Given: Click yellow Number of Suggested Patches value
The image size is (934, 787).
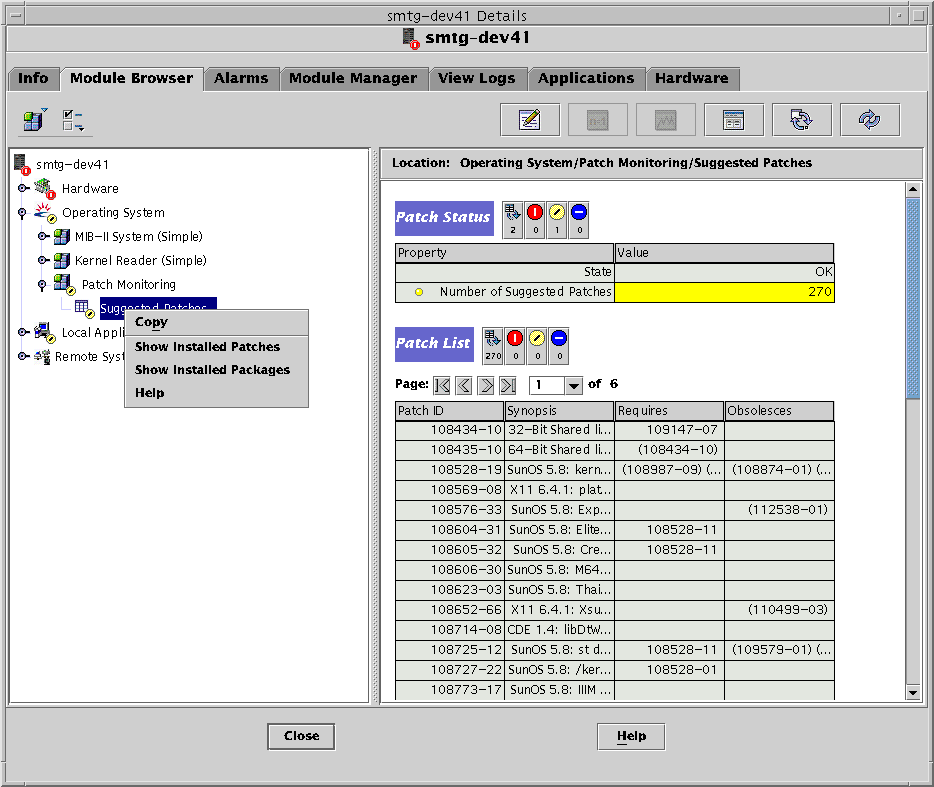Looking at the screenshot, I should click(724, 292).
